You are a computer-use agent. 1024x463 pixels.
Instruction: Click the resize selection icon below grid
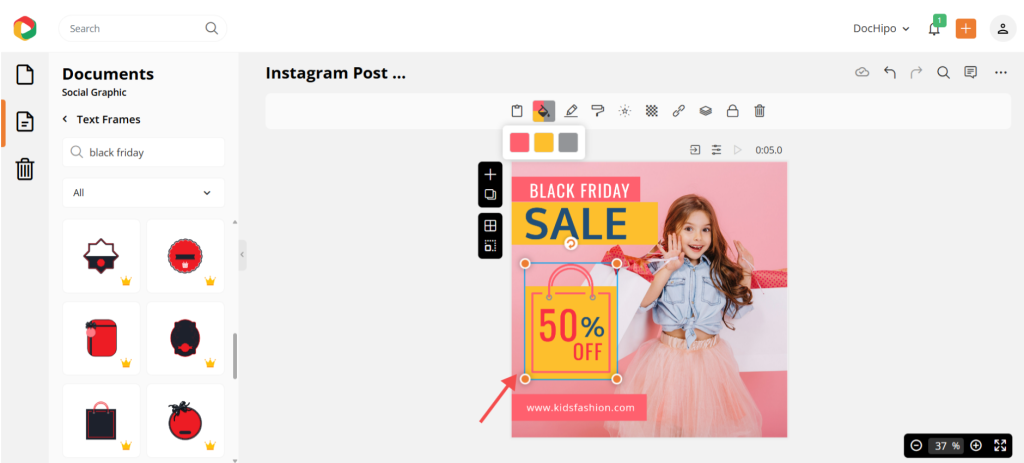[x=490, y=246]
